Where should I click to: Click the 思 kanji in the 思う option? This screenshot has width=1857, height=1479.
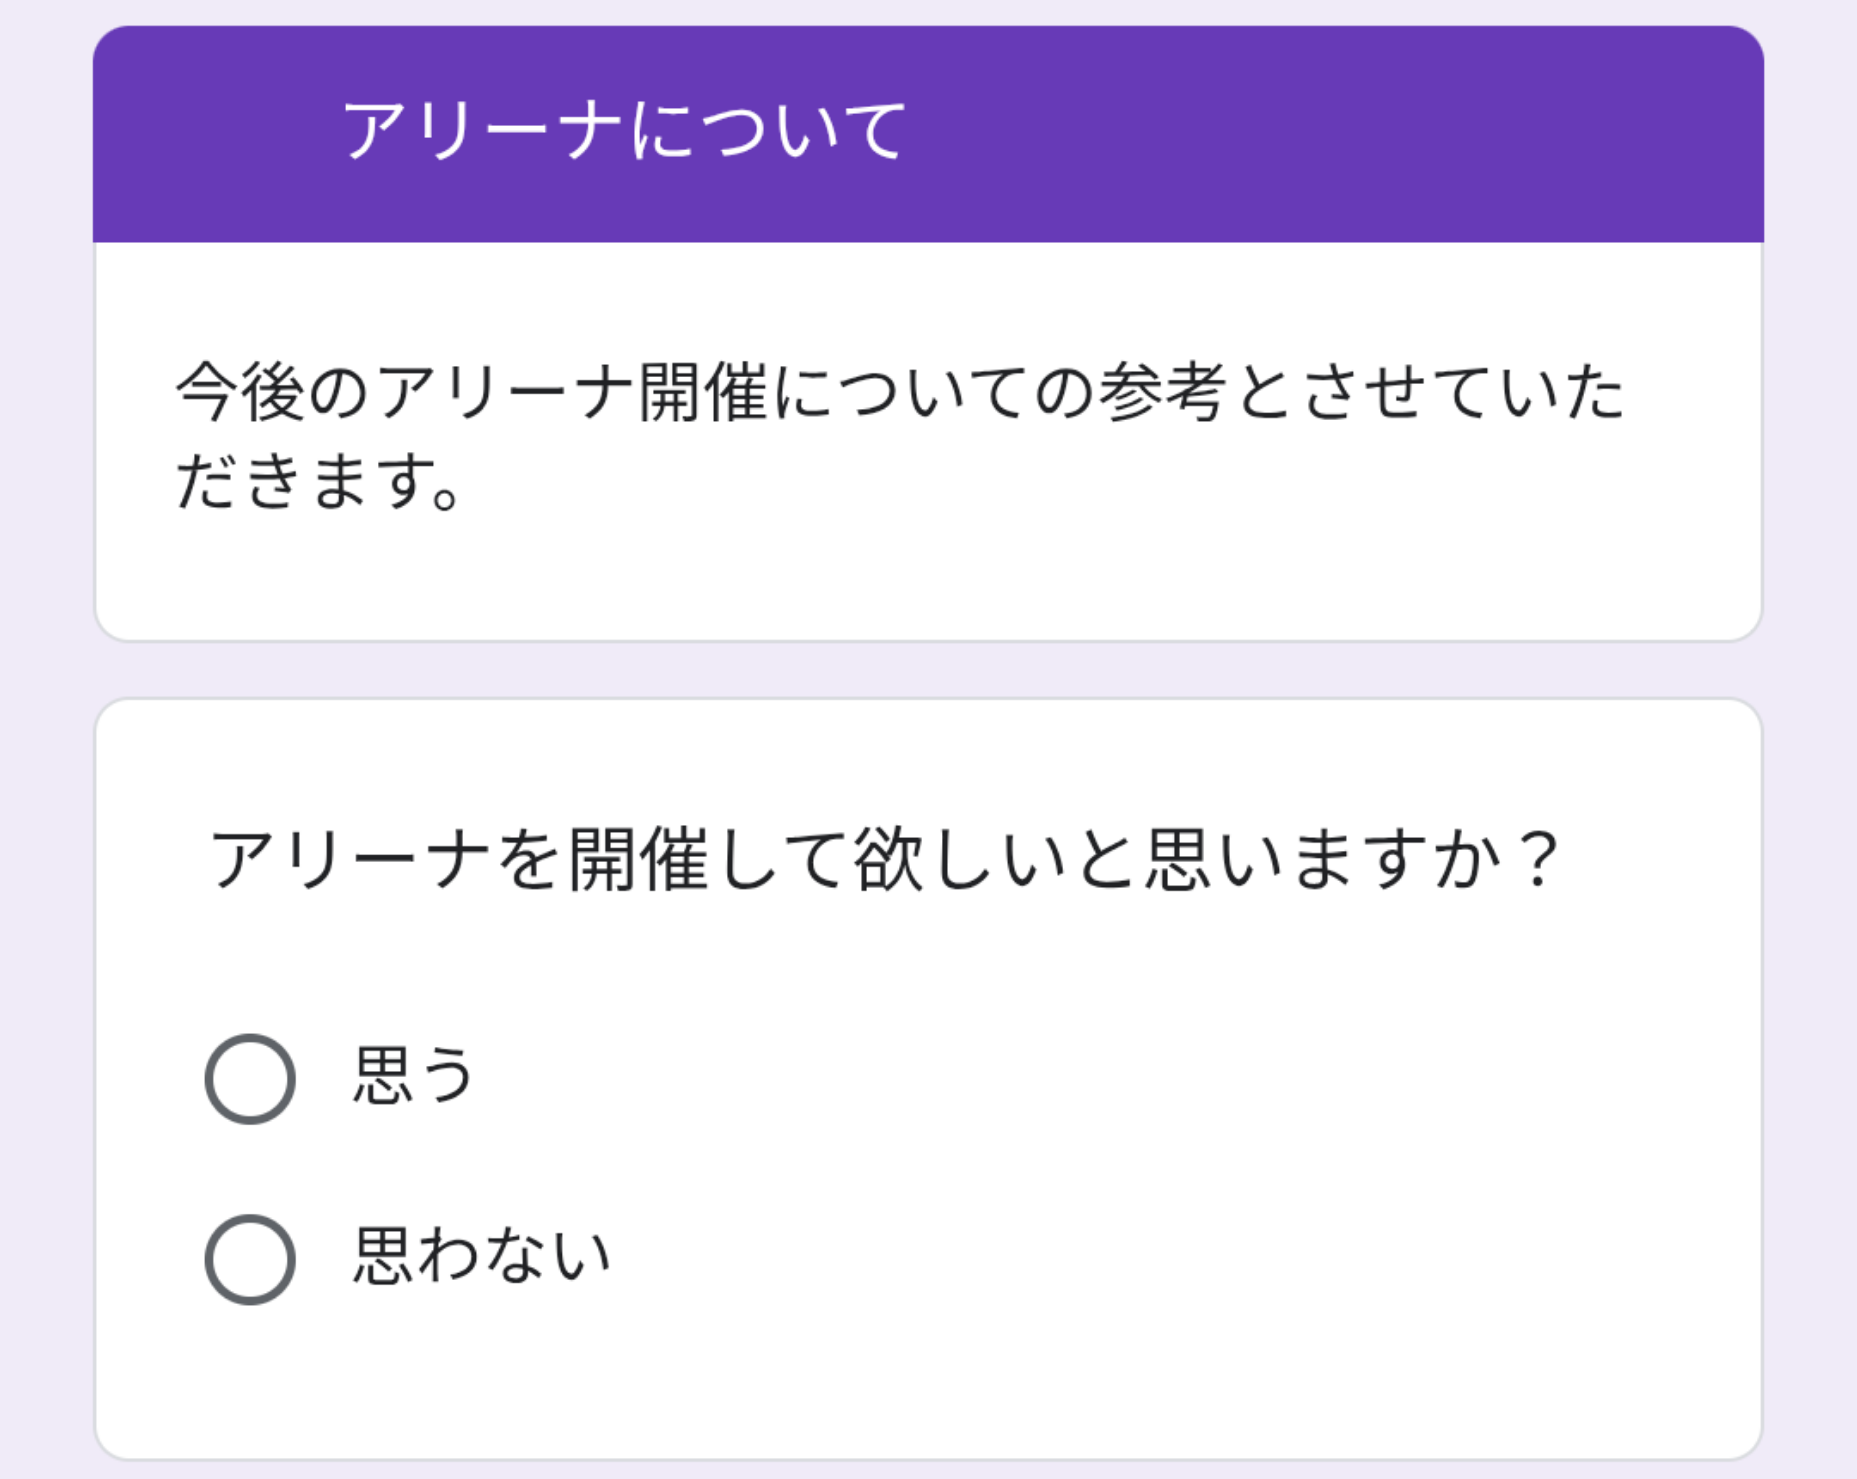tap(384, 1076)
